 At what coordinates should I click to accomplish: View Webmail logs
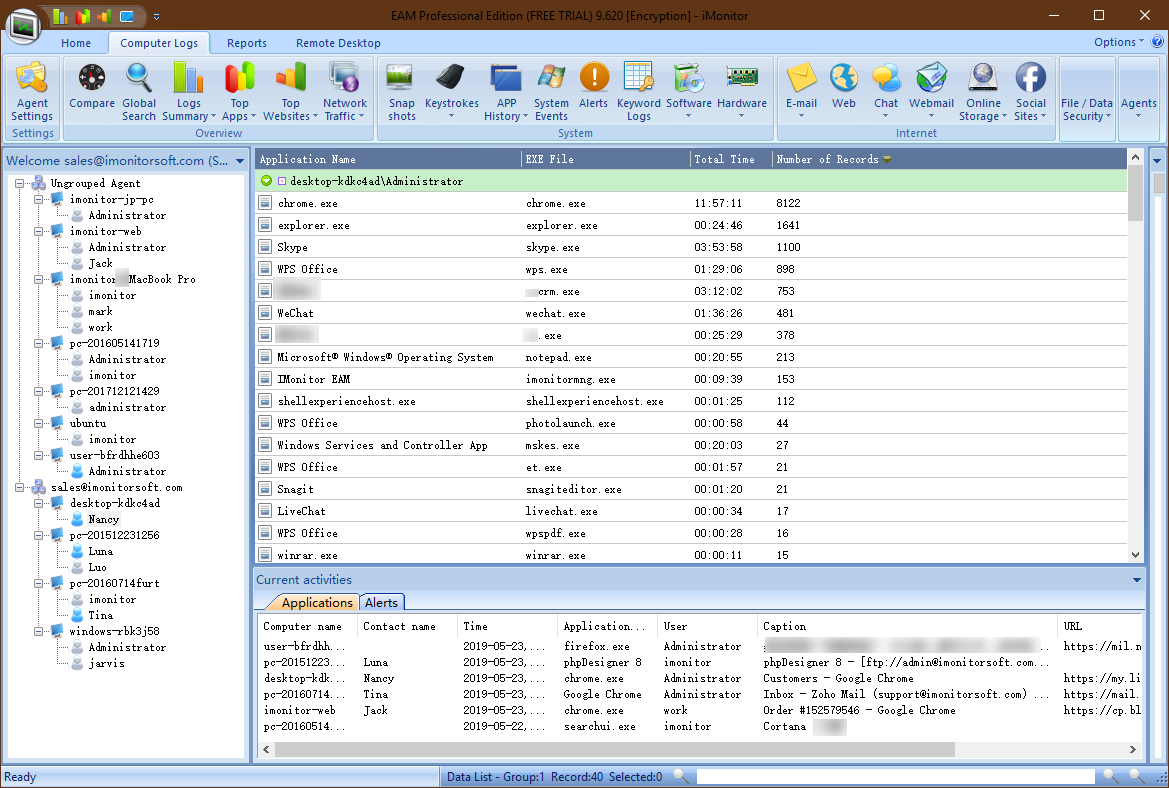pyautogui.click(x=931, y=90)
